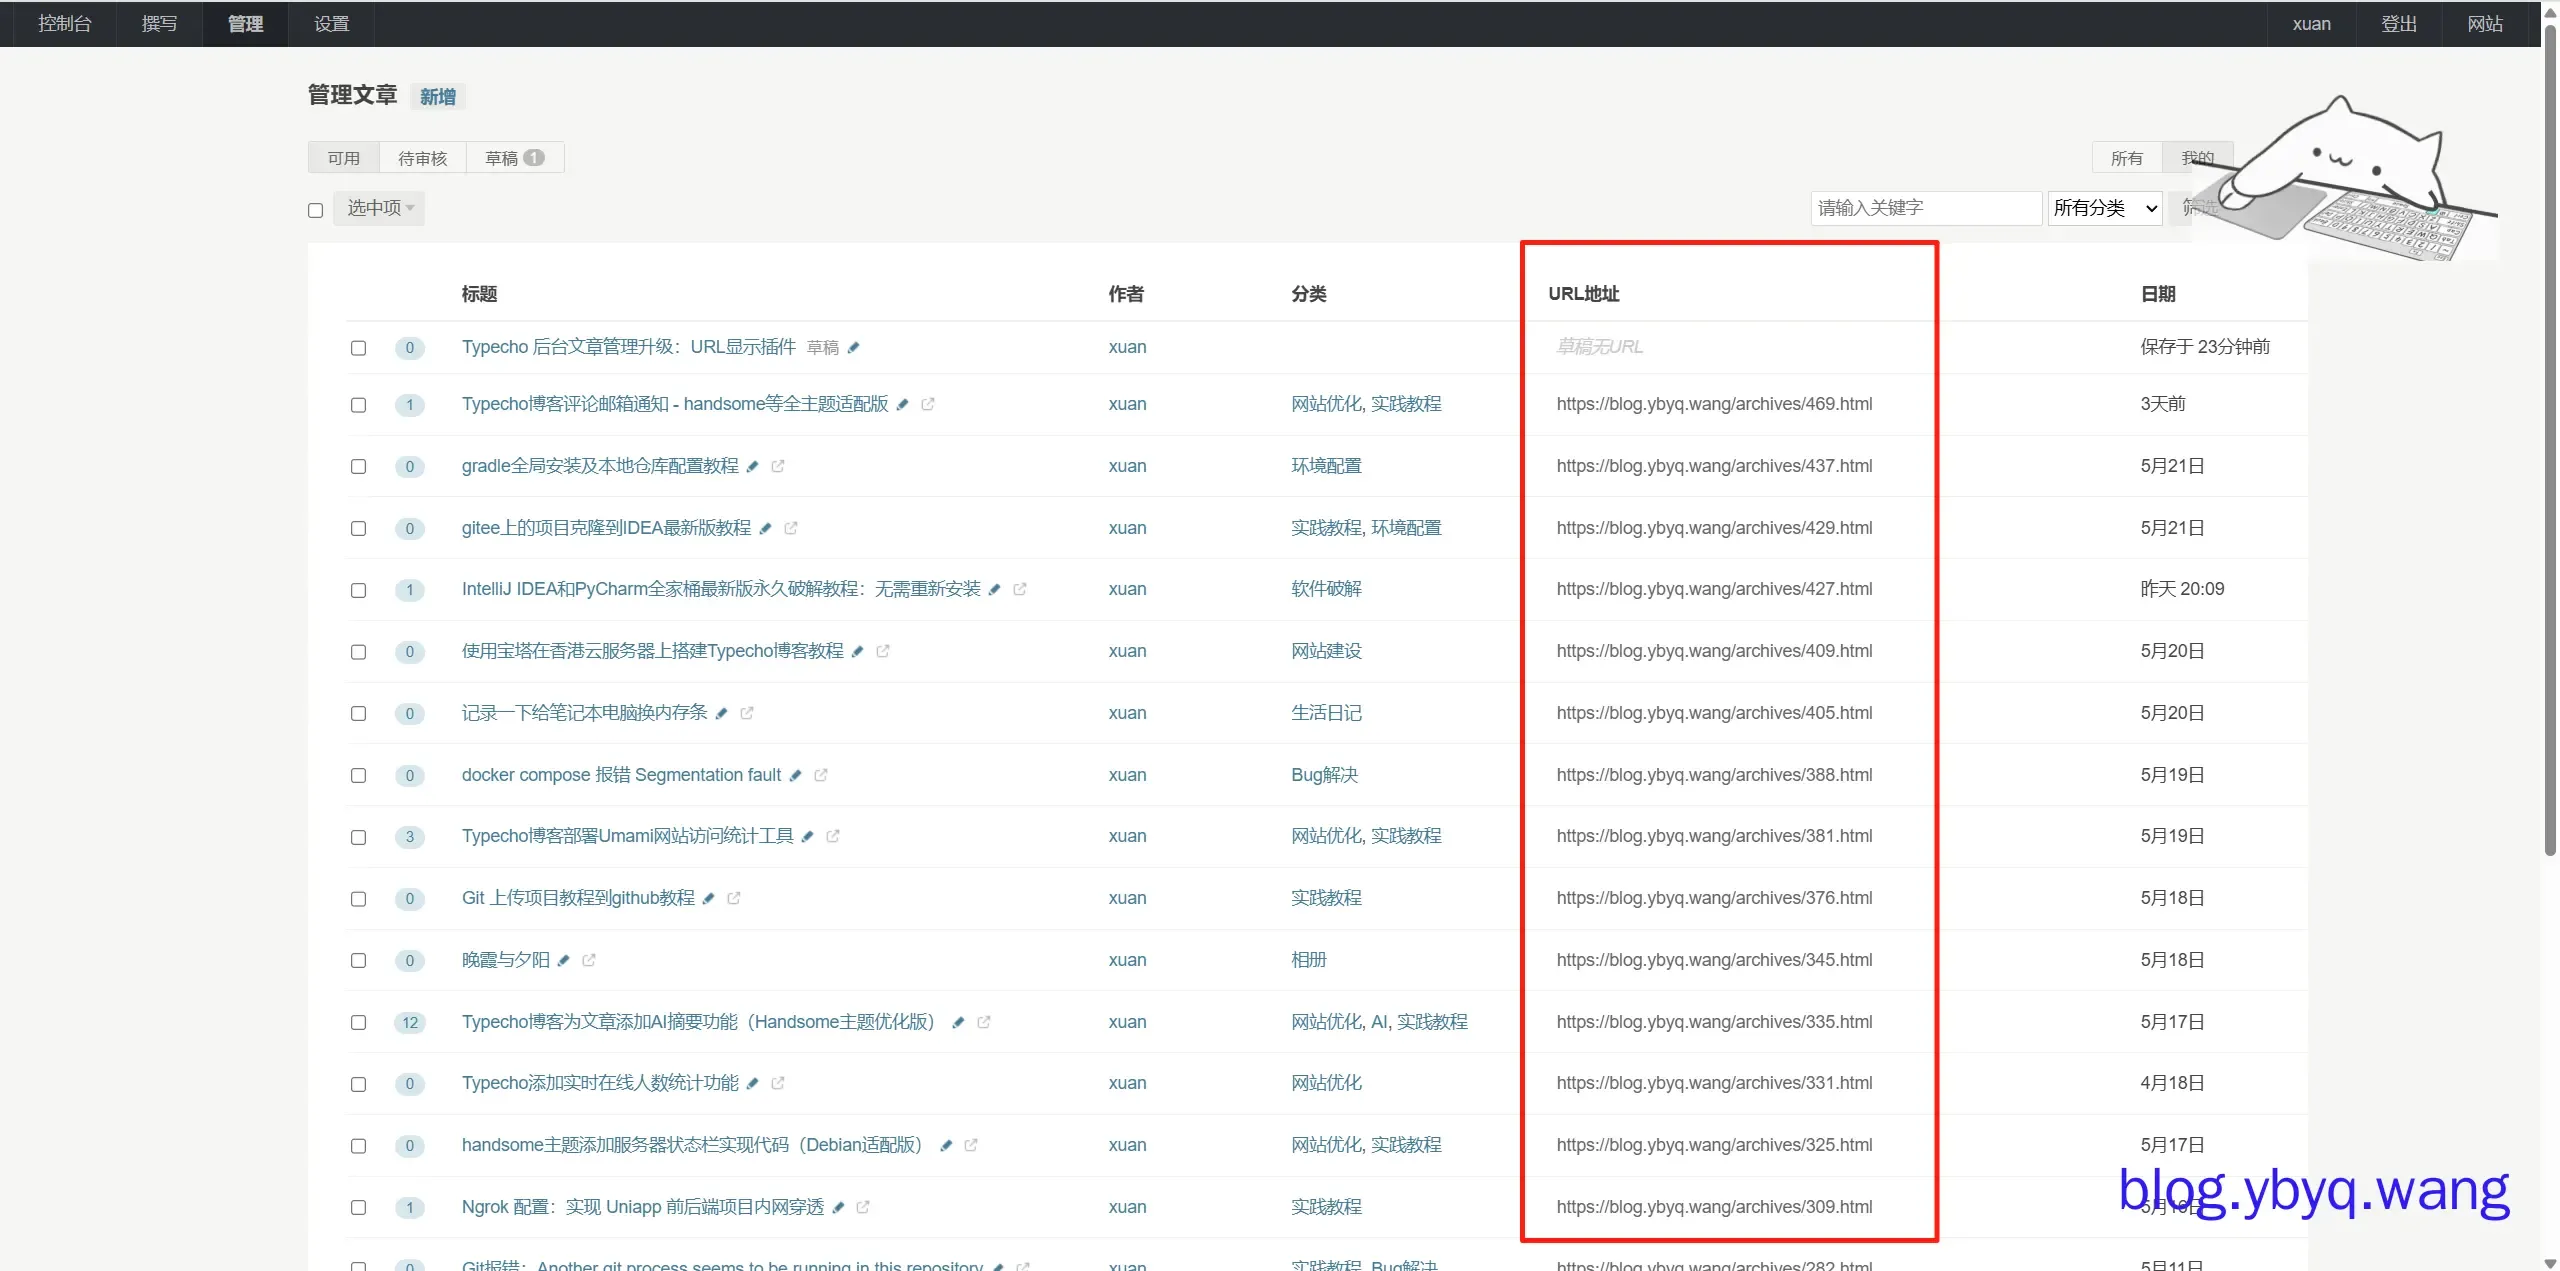Check the box for 记录一下给笔记本电脑换内存条

(358, 714)
